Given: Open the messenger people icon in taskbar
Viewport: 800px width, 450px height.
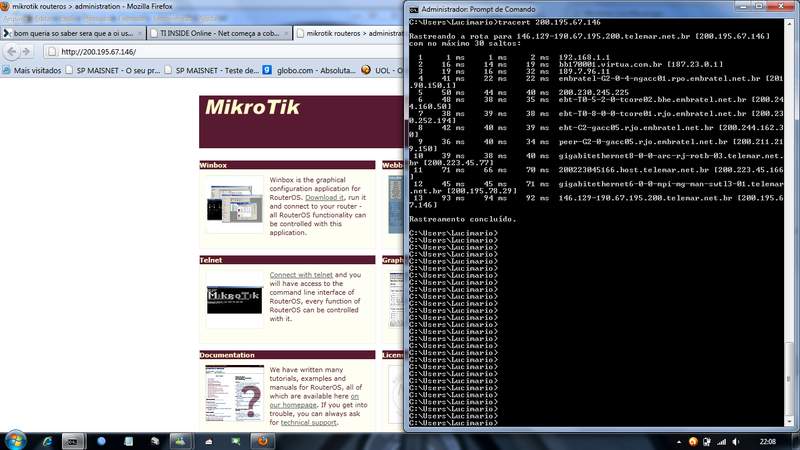Looking at the screenshot, I should click(180, 441).
